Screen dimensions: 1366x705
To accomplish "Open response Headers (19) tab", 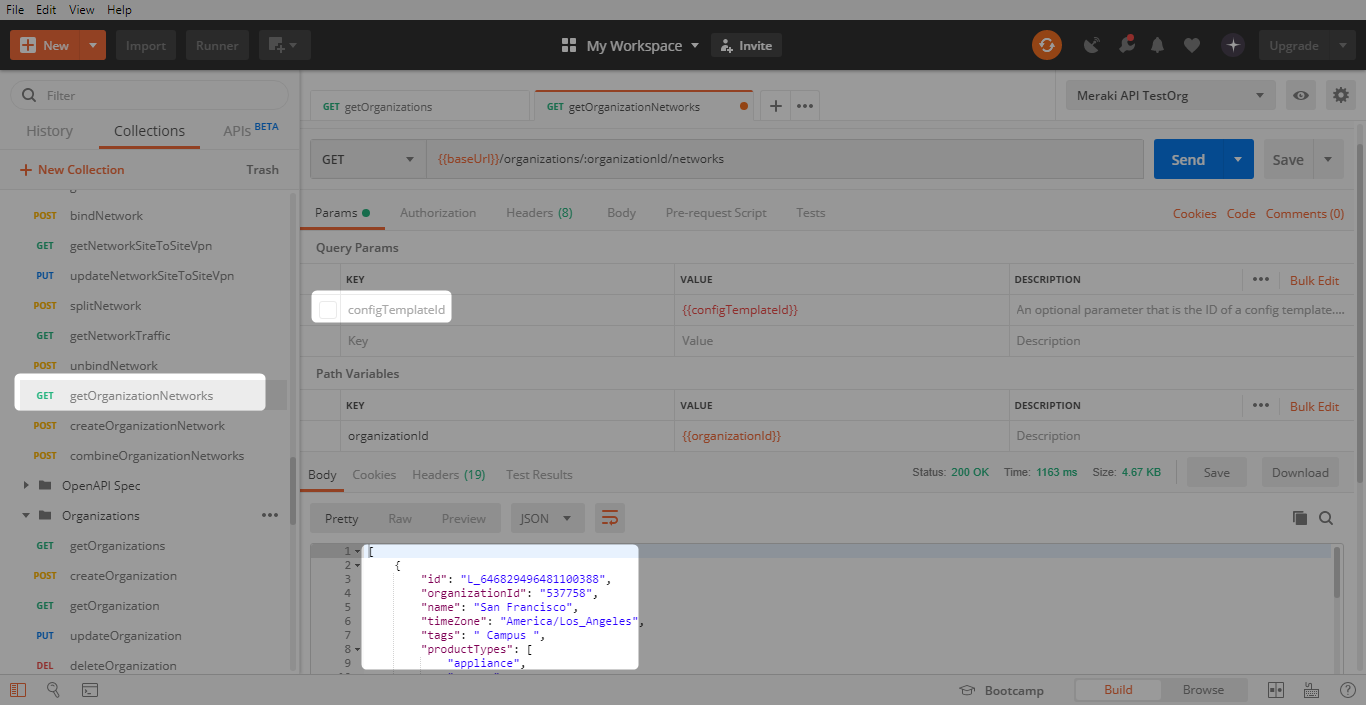I will pyautogui.click(x=449, y=474).
